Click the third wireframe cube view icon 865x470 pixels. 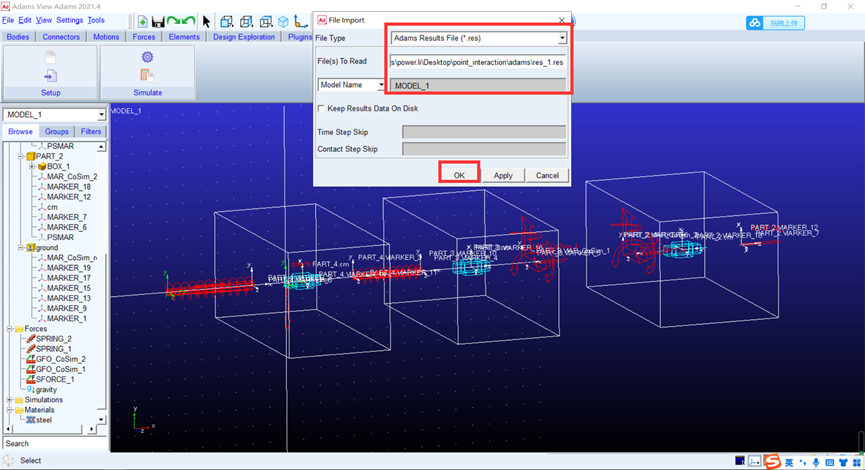(266, 22)
